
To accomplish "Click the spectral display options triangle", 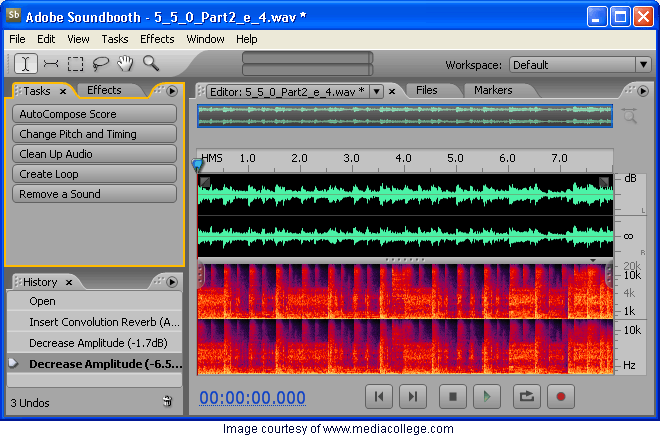I will pos(593,261).
